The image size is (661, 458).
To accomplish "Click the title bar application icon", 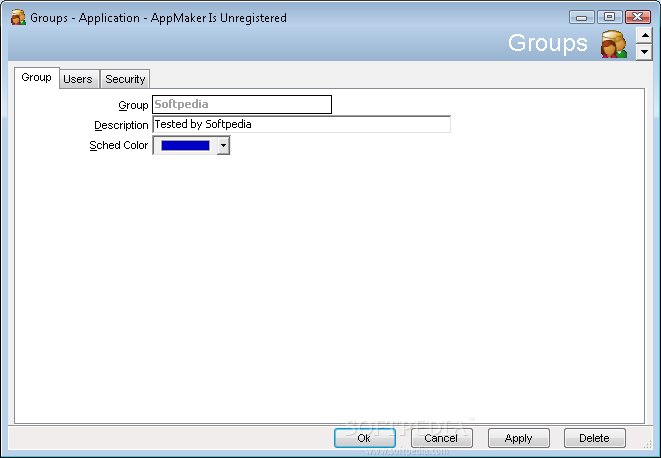I will pos(18,18).
